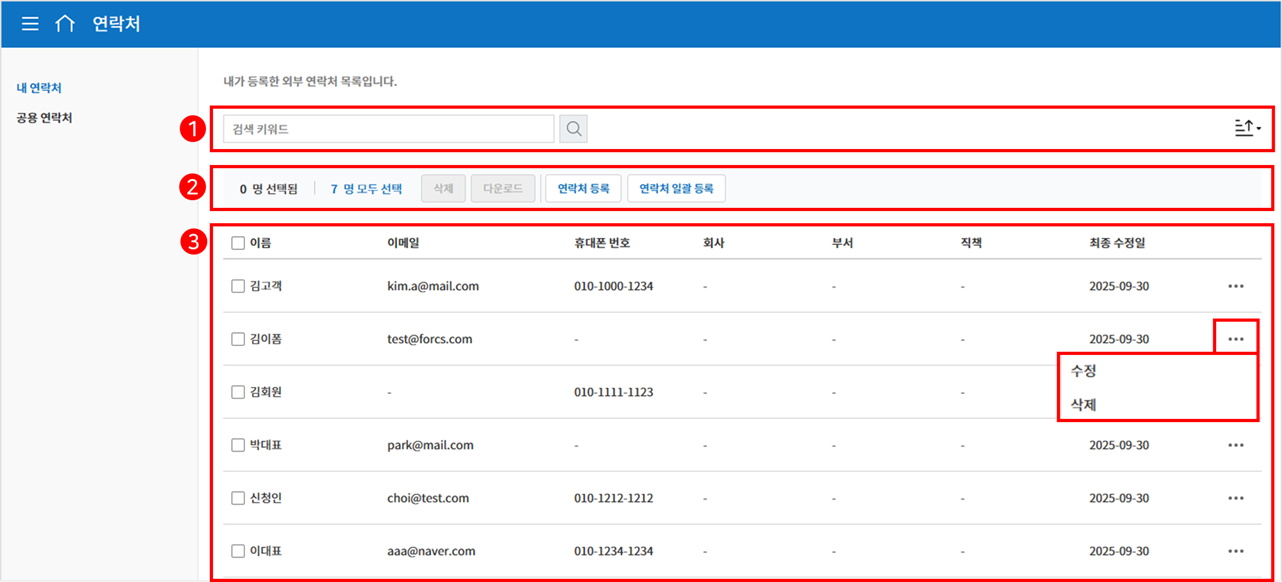Switch to 공용 연락처 in sidebar

pyautogui.click(x=44, y=118)
